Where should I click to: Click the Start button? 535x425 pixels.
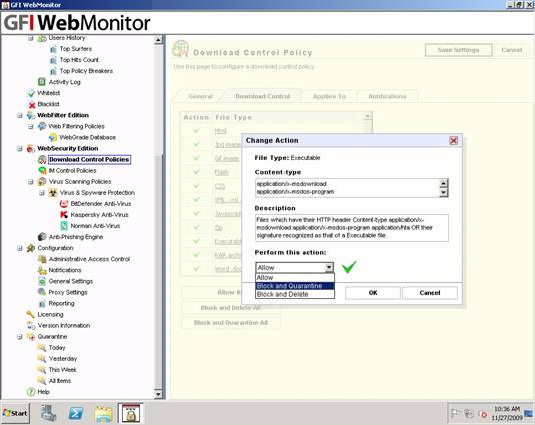click(x=15, y=413)
